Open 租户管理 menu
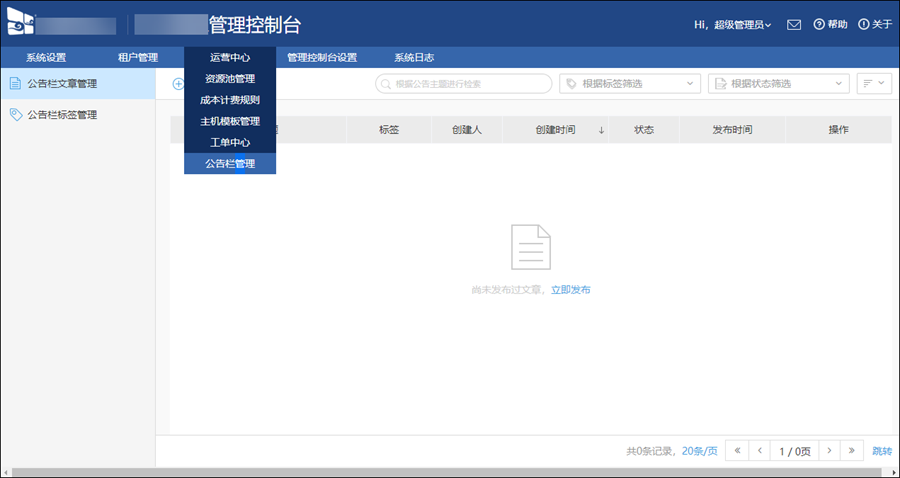The height and width of the screenshot is (478, 900). point(138,57)
